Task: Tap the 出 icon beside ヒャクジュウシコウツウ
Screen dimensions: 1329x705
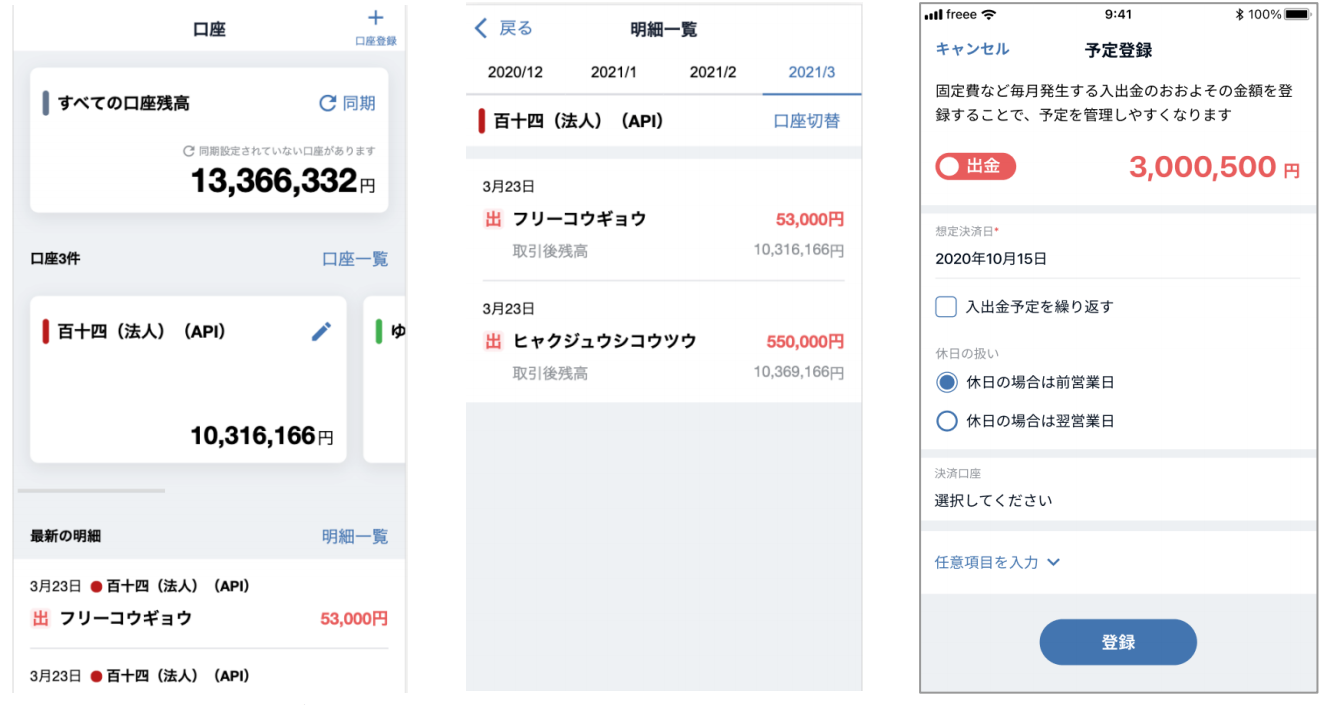Action: coord(493,342)
